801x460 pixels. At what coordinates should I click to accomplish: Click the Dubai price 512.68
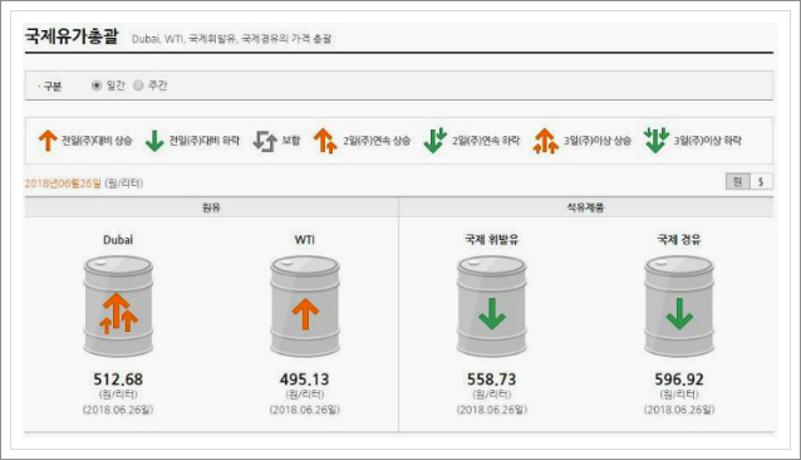coord(118,379)
